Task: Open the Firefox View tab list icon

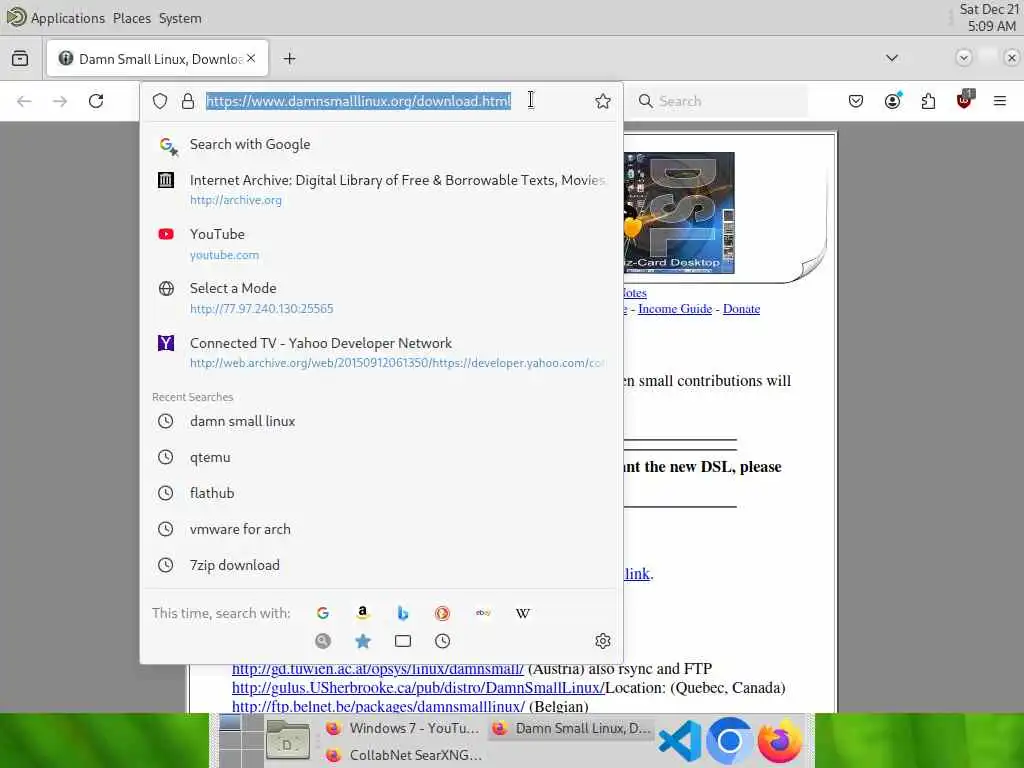Action: point(20,59)
